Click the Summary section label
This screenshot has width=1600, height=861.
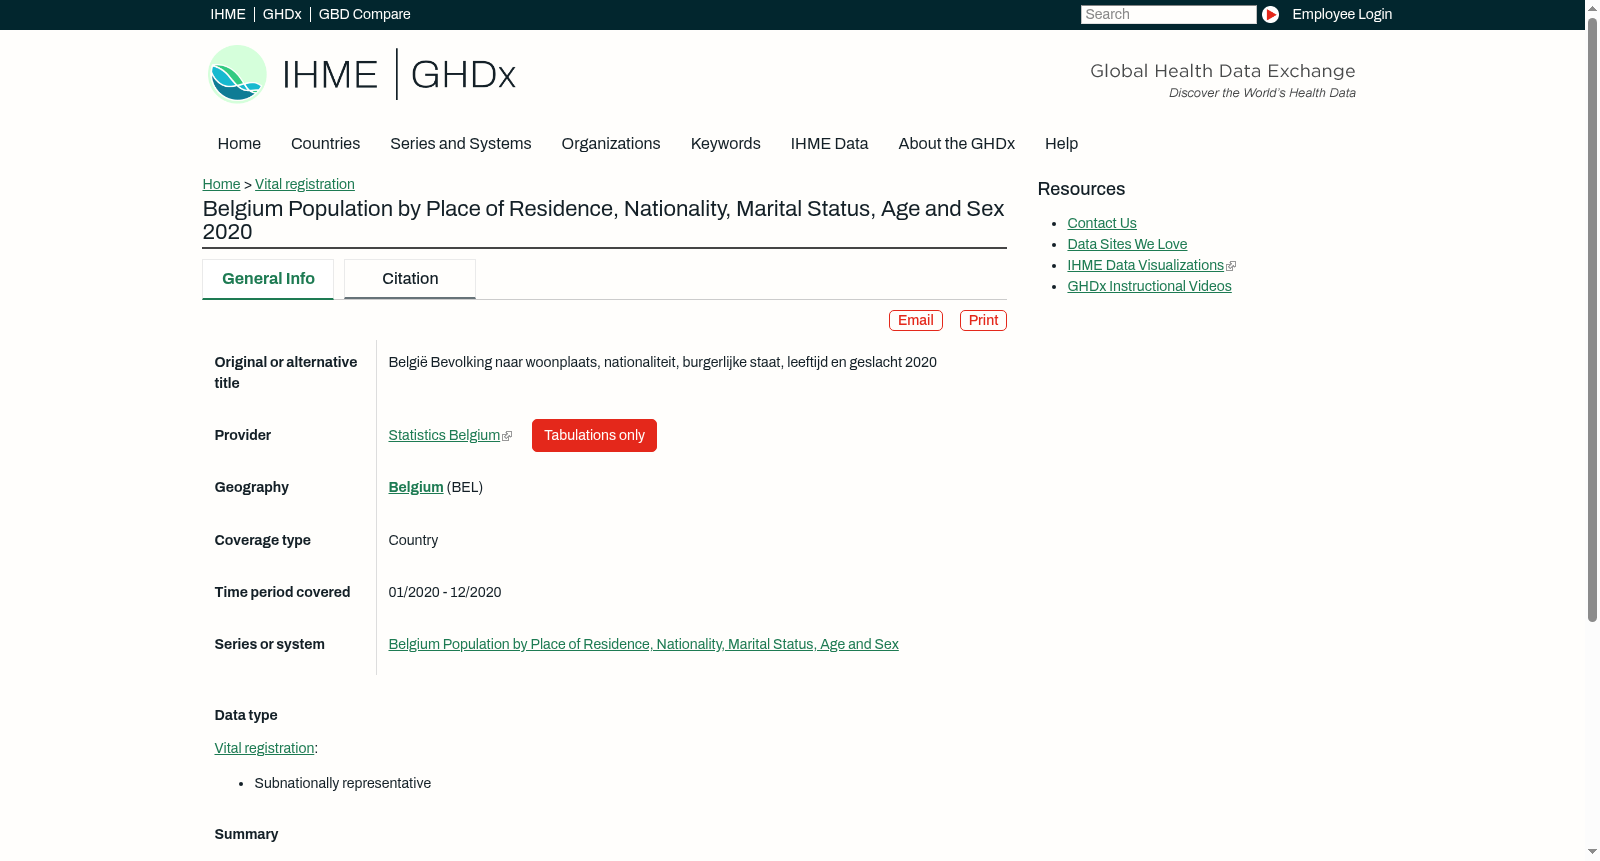coord(246,834)
